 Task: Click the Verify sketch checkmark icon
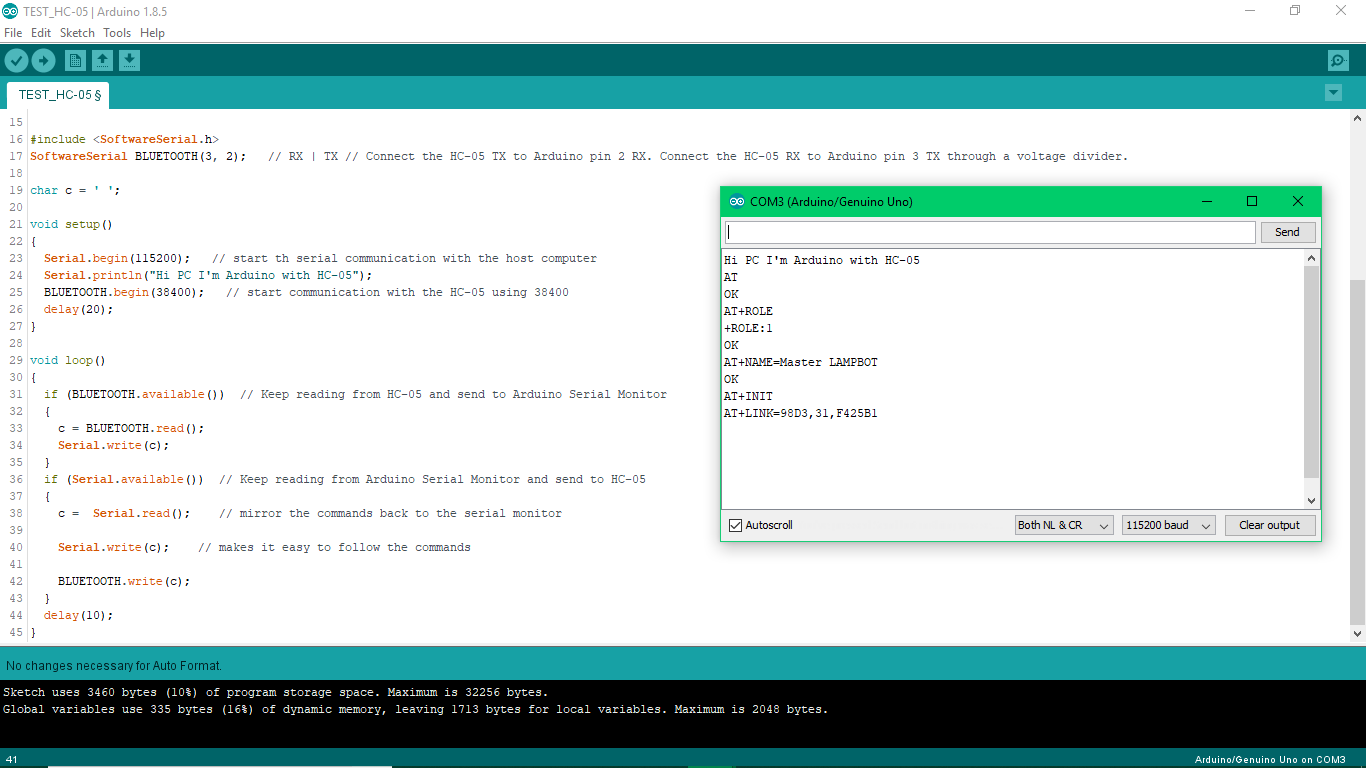16,61
